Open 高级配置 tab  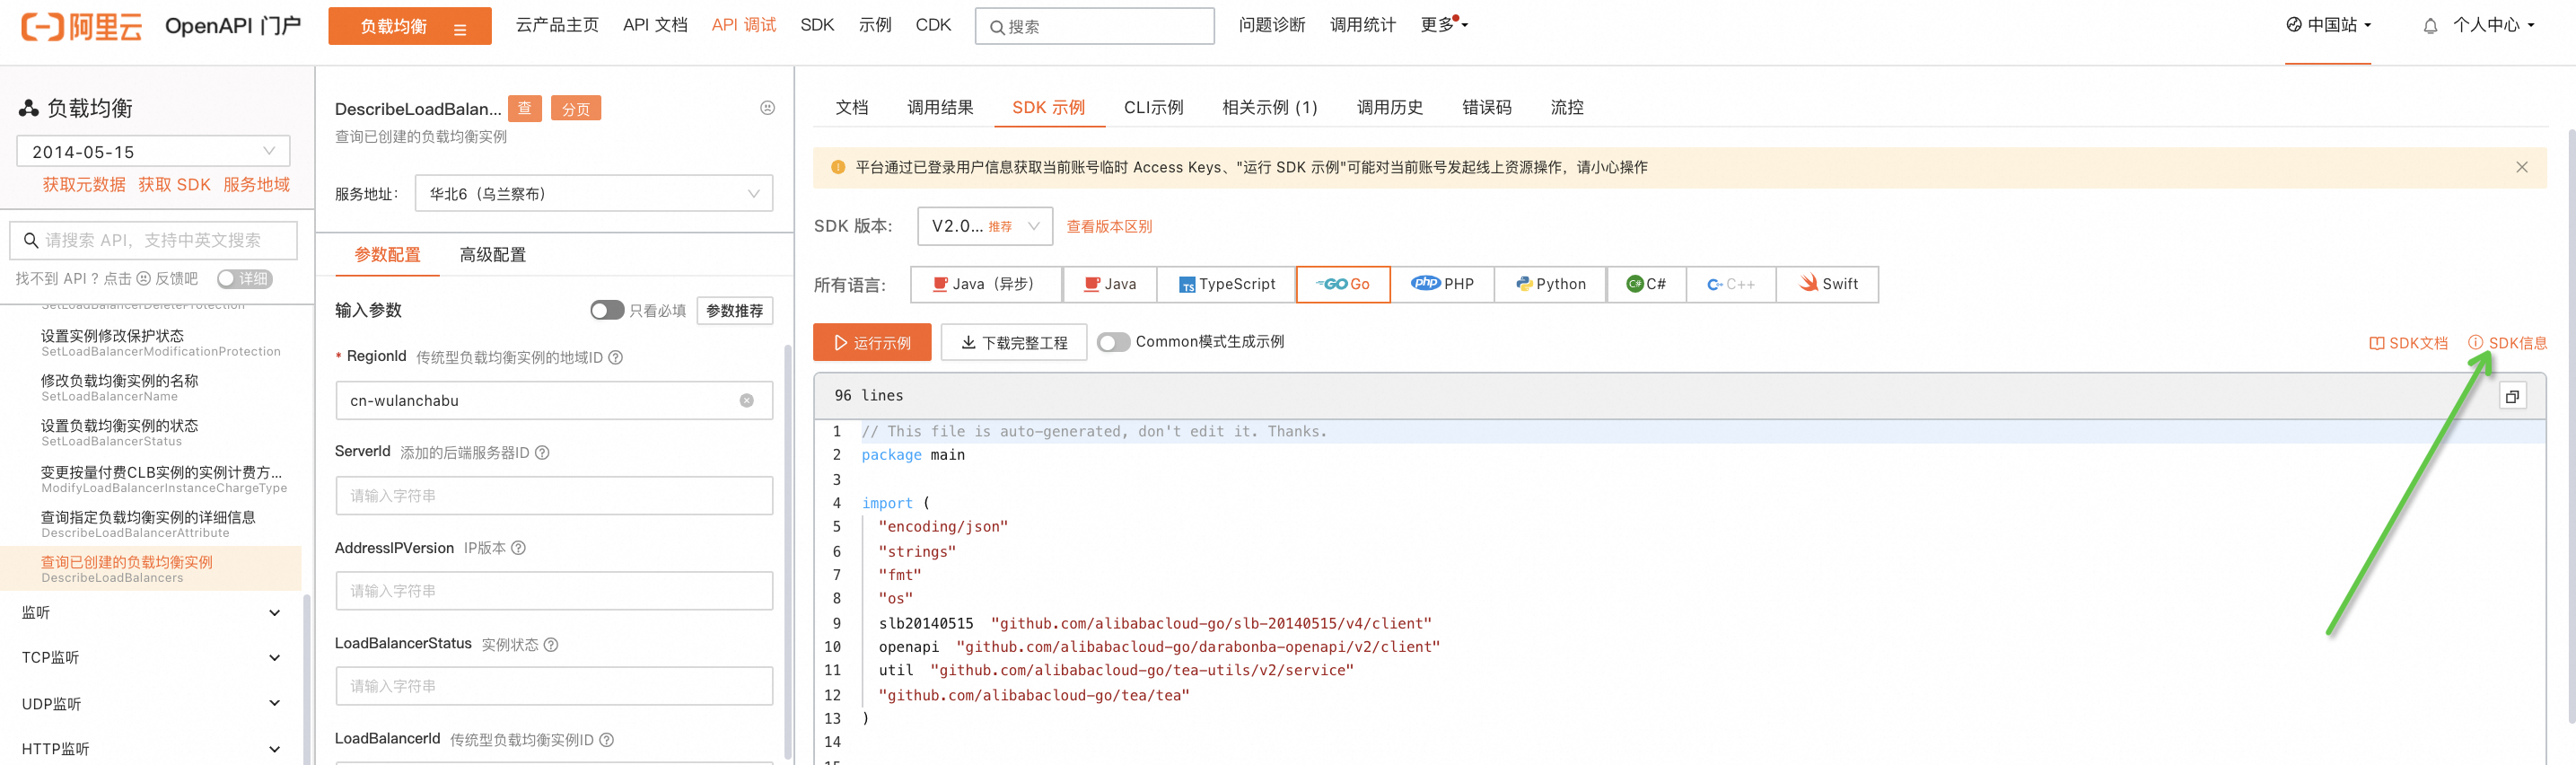tap(492, 255)
